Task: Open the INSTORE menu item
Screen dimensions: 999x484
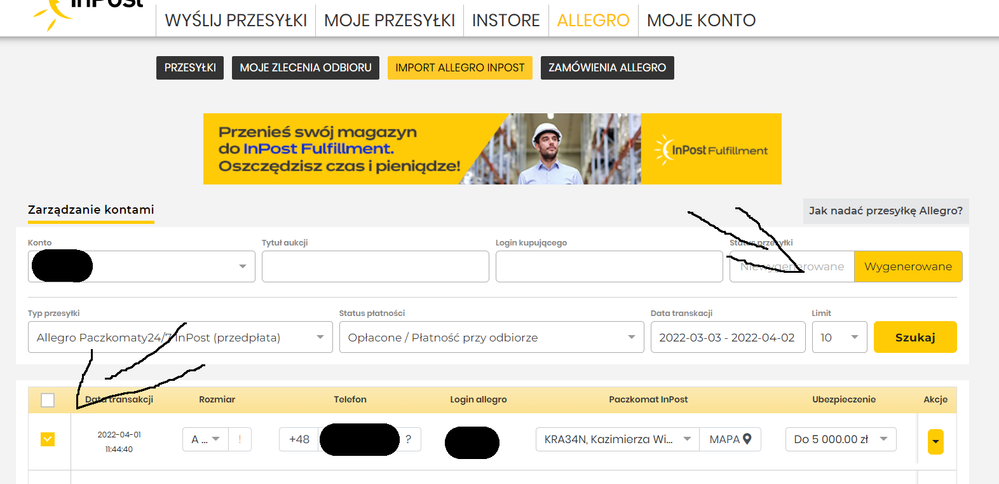Action: 506,20
